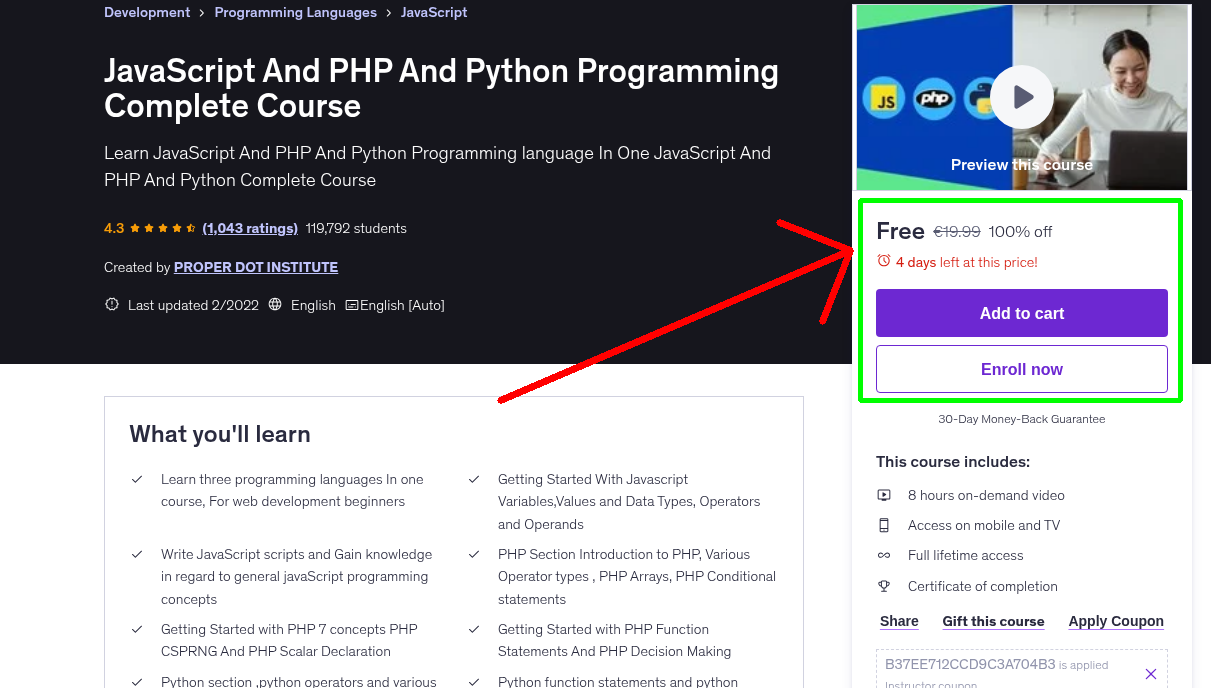This screenshot has width=1211, height=688.
Task: Select Gift this course
Action: click(x=993, y=621)
